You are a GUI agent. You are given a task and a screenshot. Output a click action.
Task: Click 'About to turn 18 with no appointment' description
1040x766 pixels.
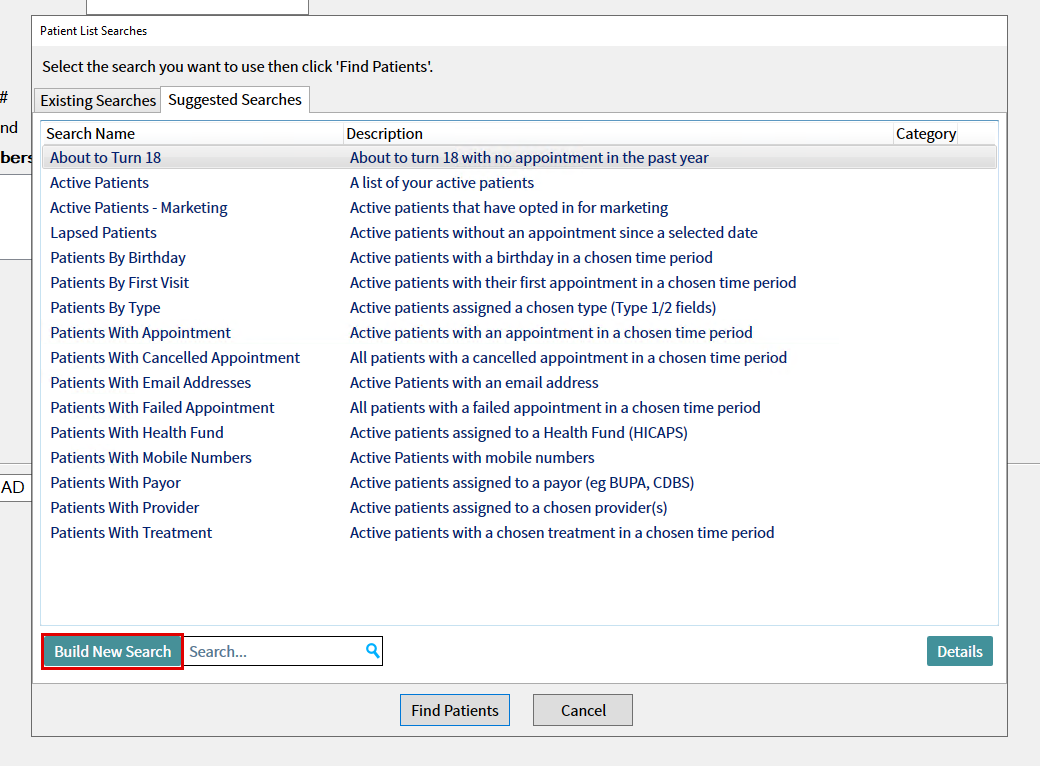(x=529, y=158)
